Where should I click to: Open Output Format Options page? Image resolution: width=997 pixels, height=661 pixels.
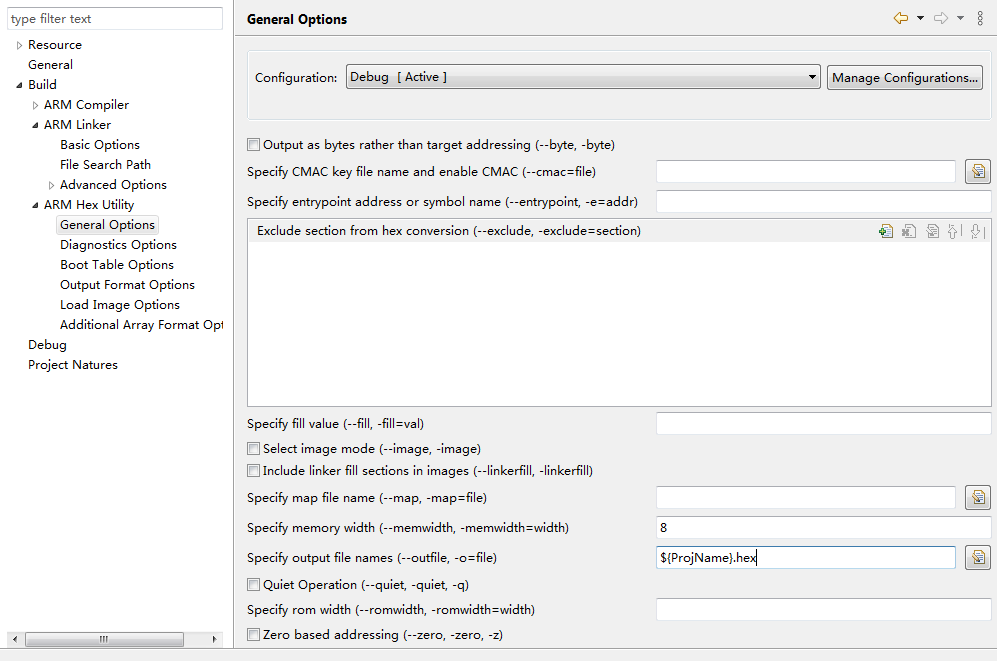point(127,285)
